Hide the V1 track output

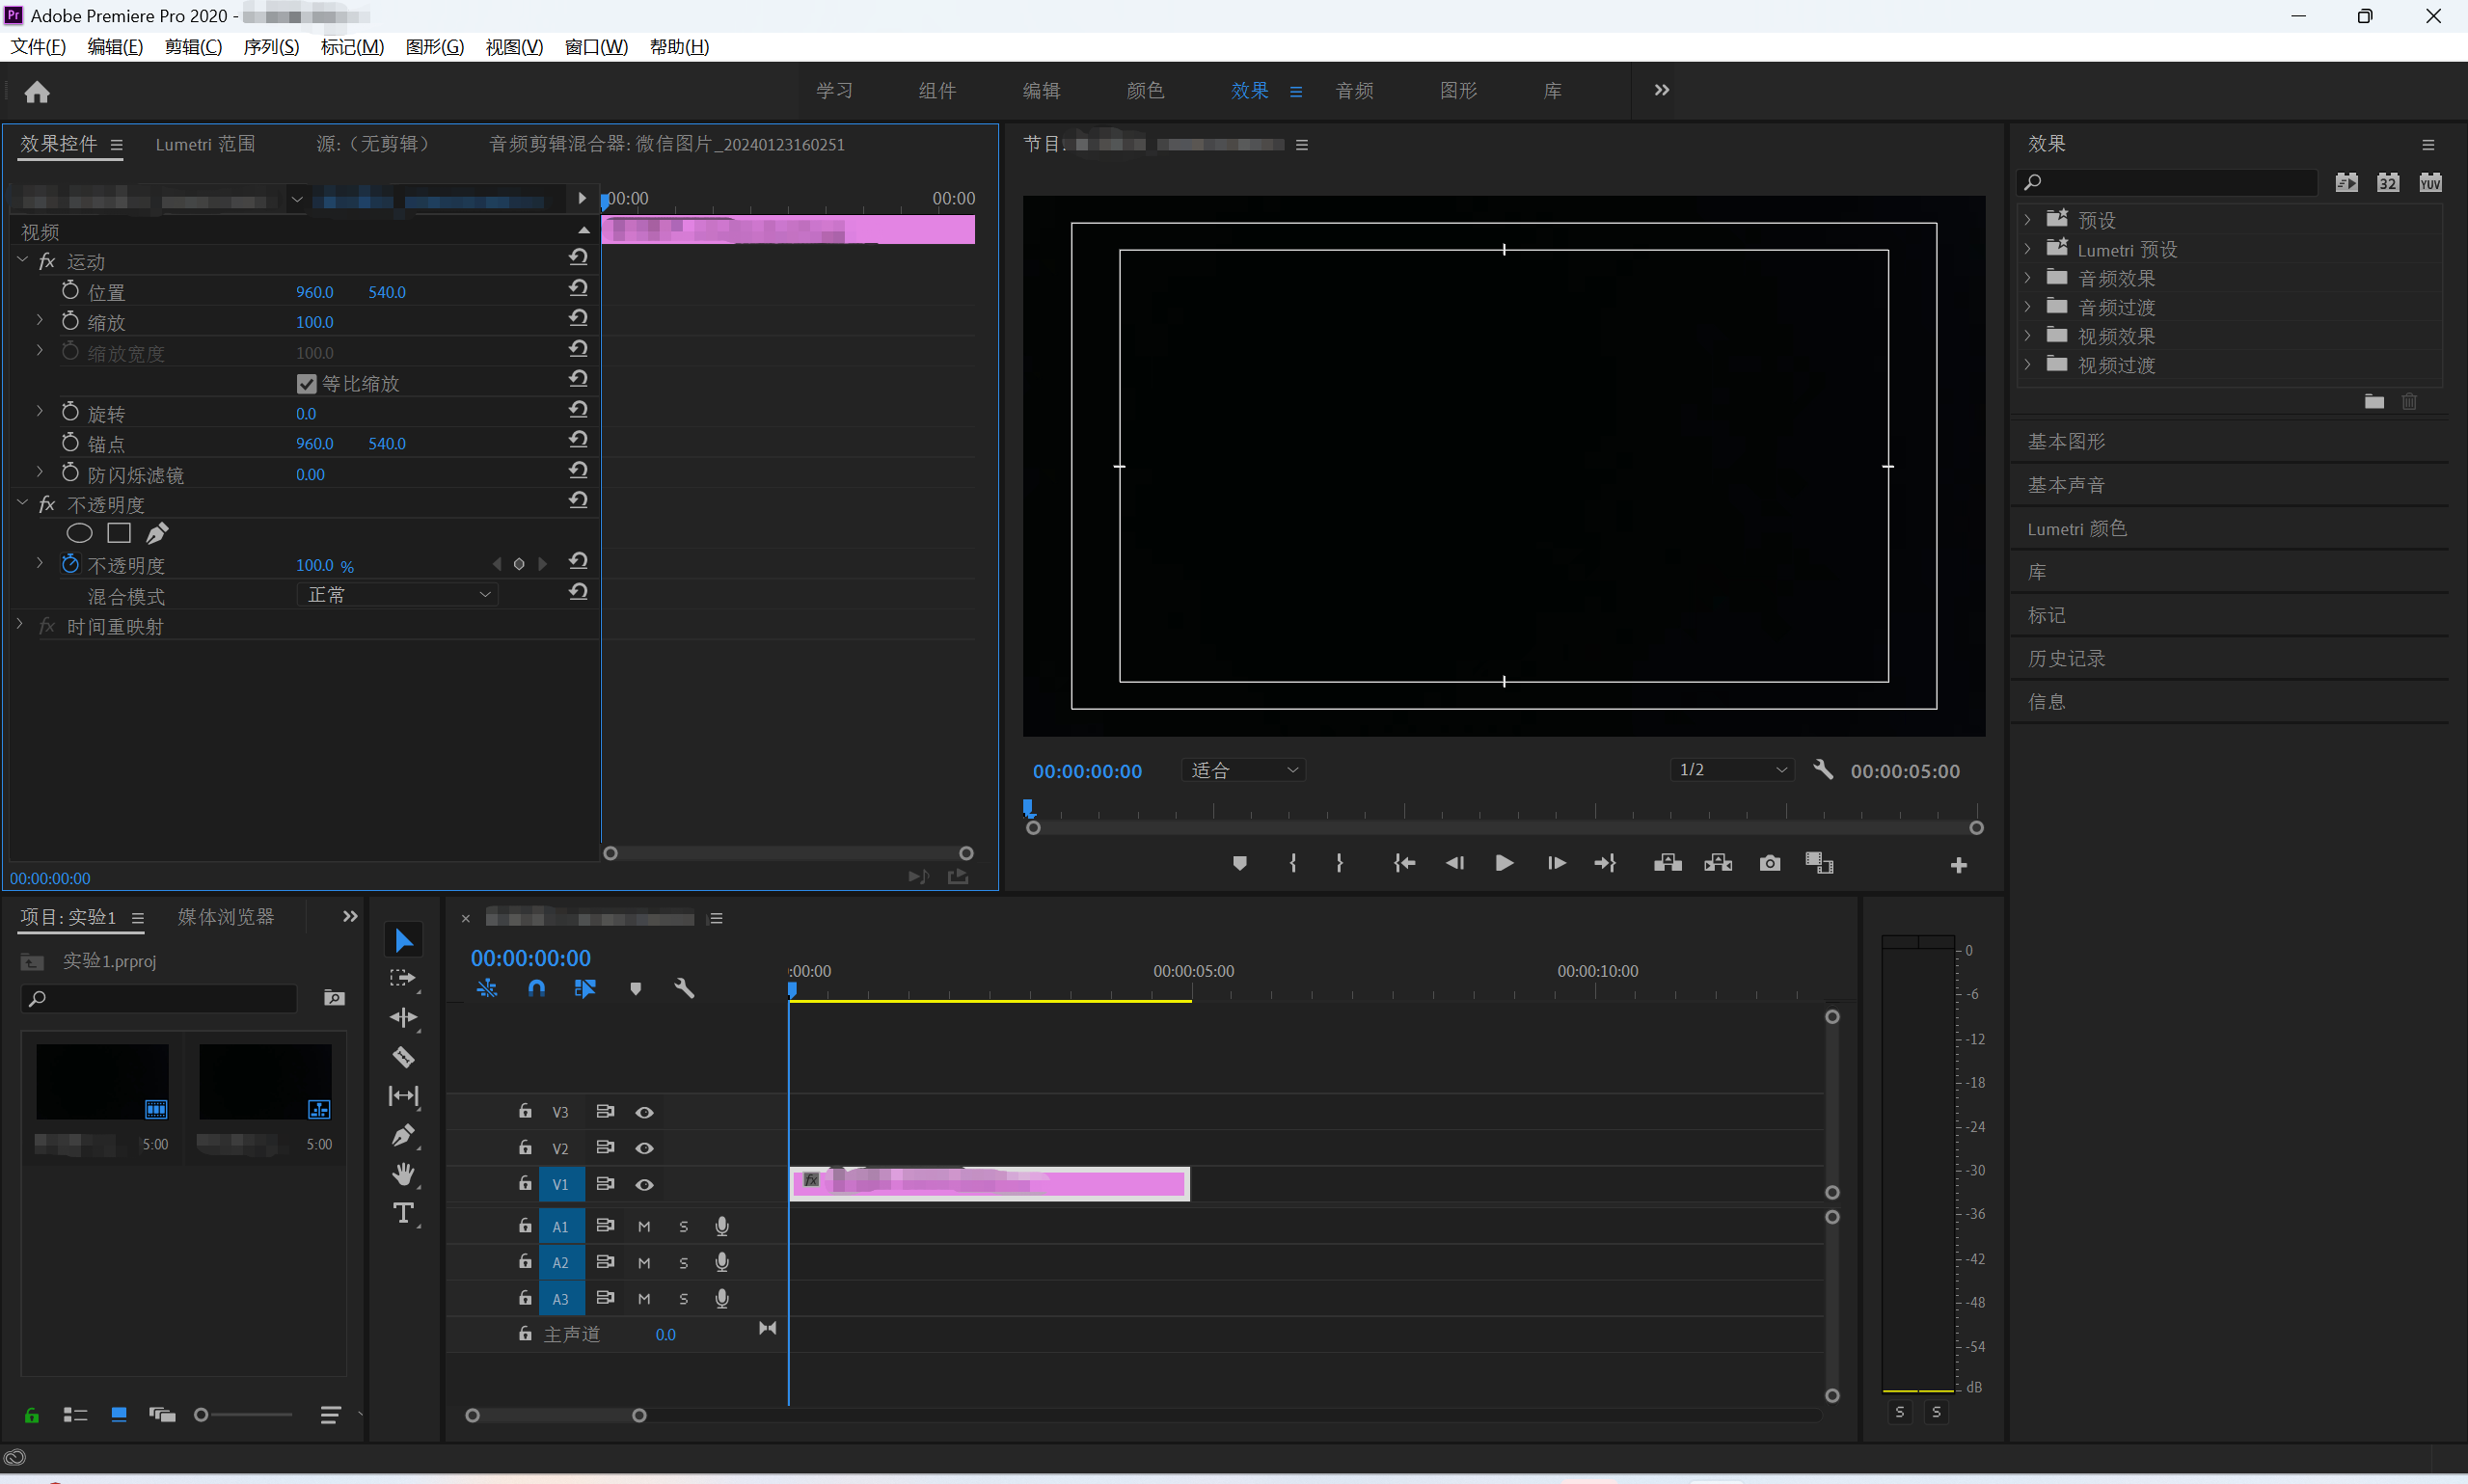[x=644, y=1185]
